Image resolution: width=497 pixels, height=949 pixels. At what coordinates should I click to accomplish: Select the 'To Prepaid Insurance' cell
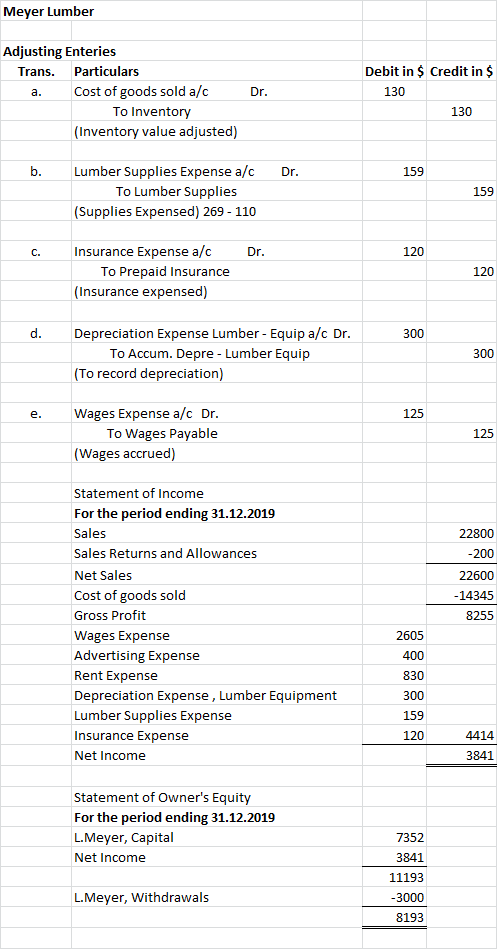tap(165, 272)
